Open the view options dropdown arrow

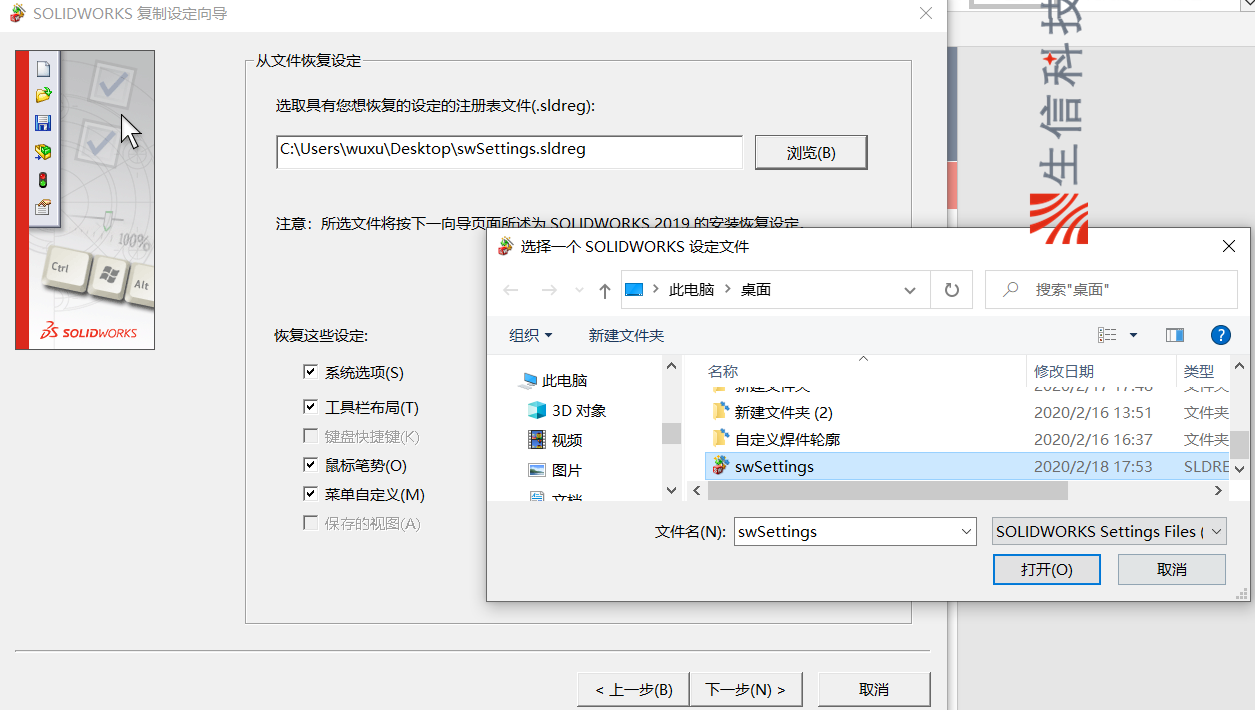(x=1133, y=335)
